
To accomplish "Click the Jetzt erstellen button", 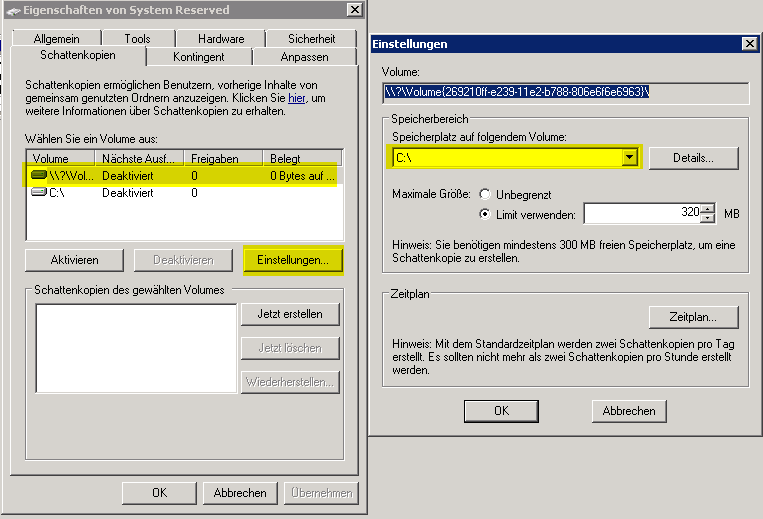I will [290, 314].
